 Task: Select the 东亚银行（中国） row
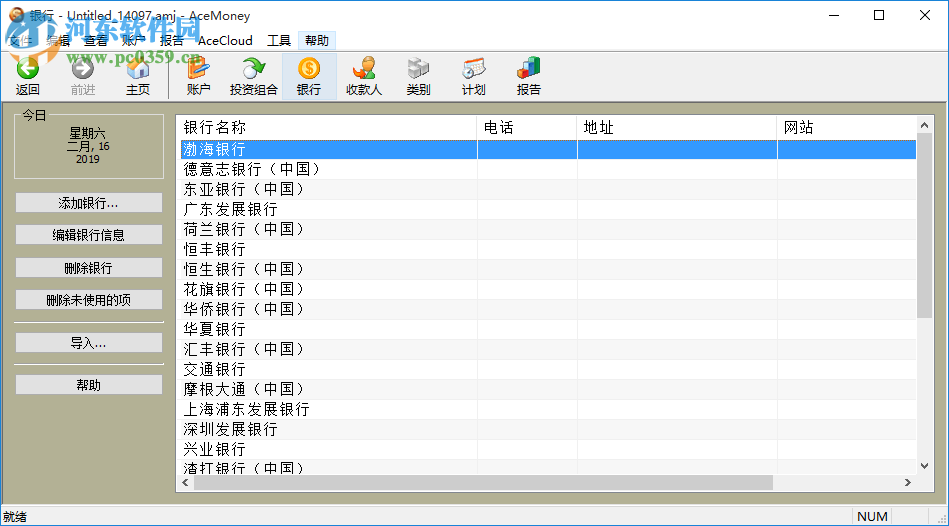pyautogui.click(x=548, y=189)
